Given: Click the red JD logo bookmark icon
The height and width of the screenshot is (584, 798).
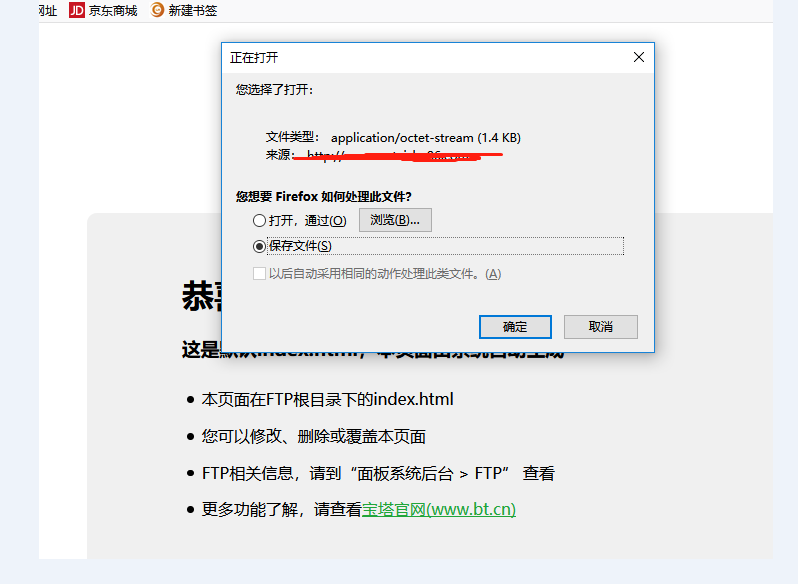Looking at the screenshot, I should click(76, 10).
